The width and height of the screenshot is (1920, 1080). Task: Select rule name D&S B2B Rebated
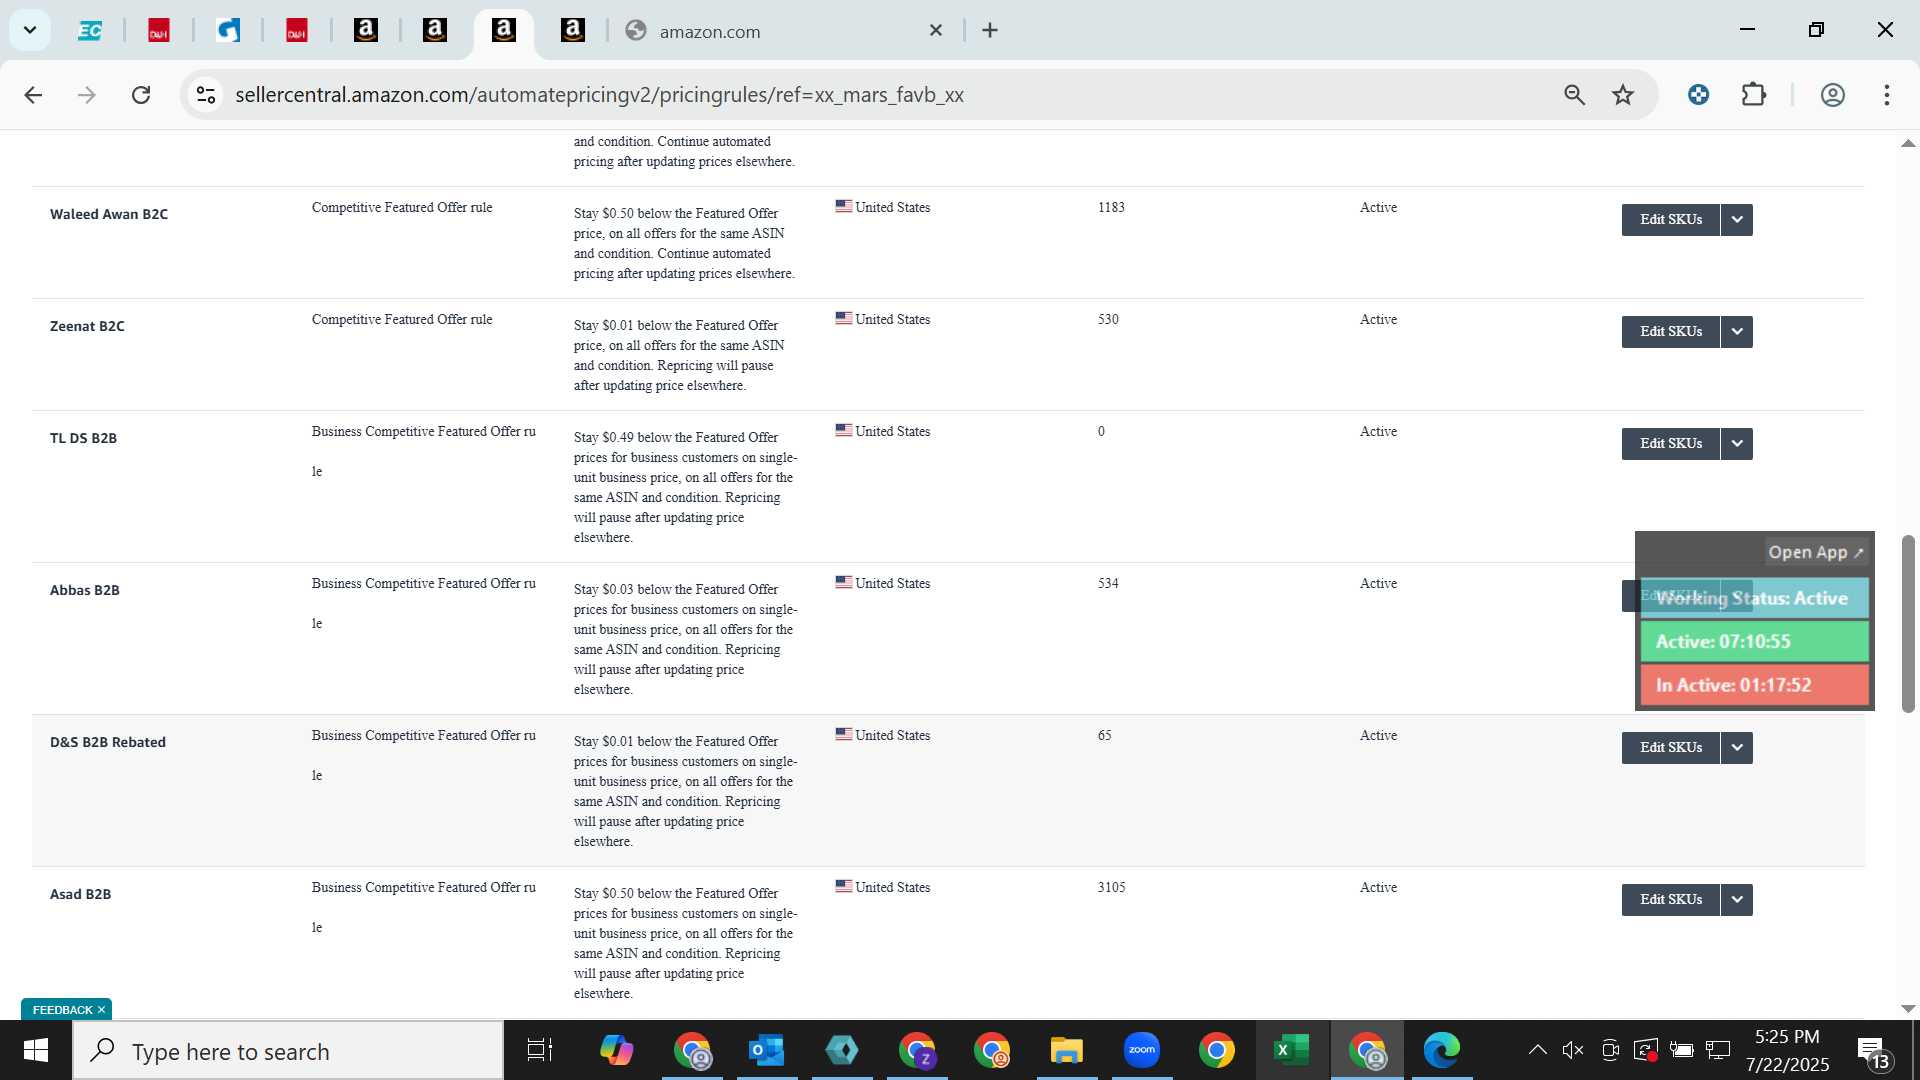pos(108,742)
